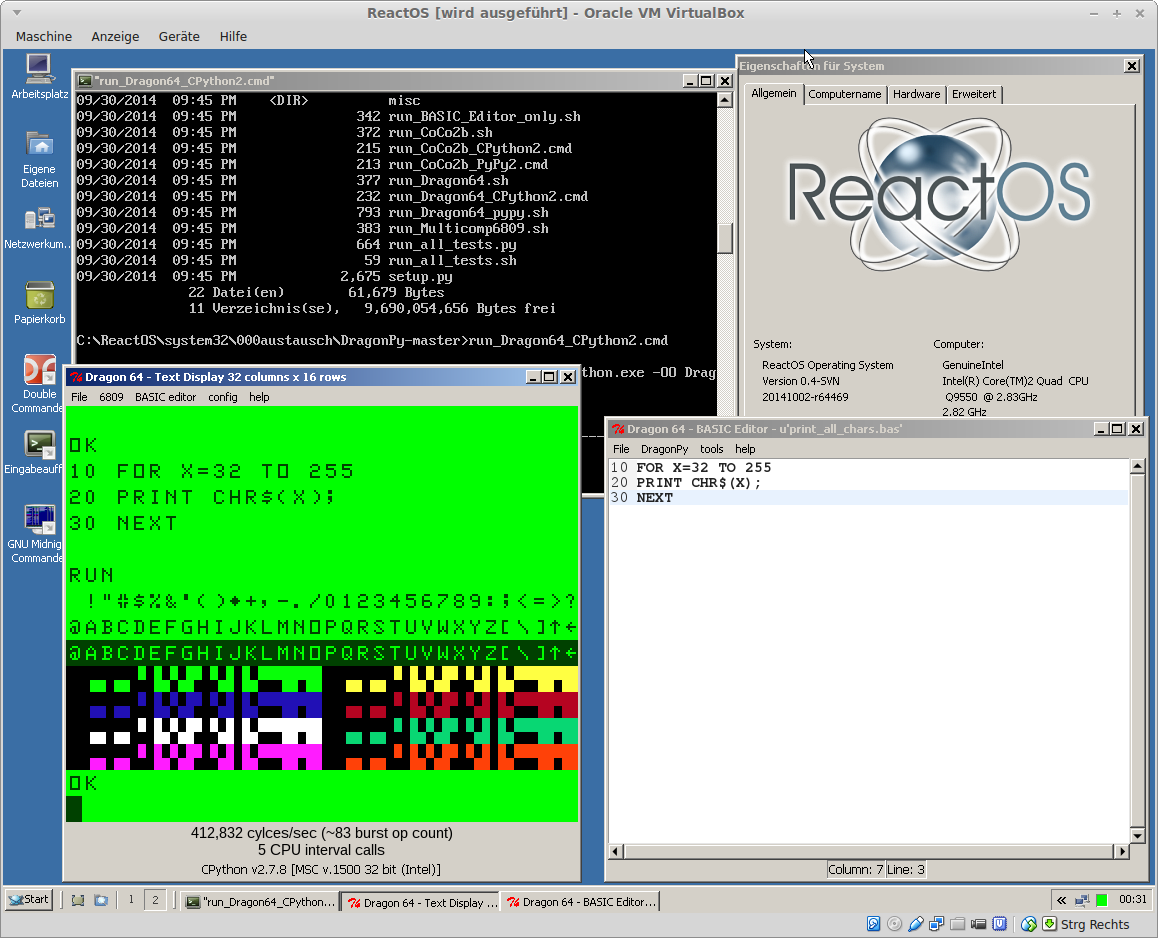Click the VirtualBox USB status icon
This screenshot has height=938, width=1158.
point(916,924)
